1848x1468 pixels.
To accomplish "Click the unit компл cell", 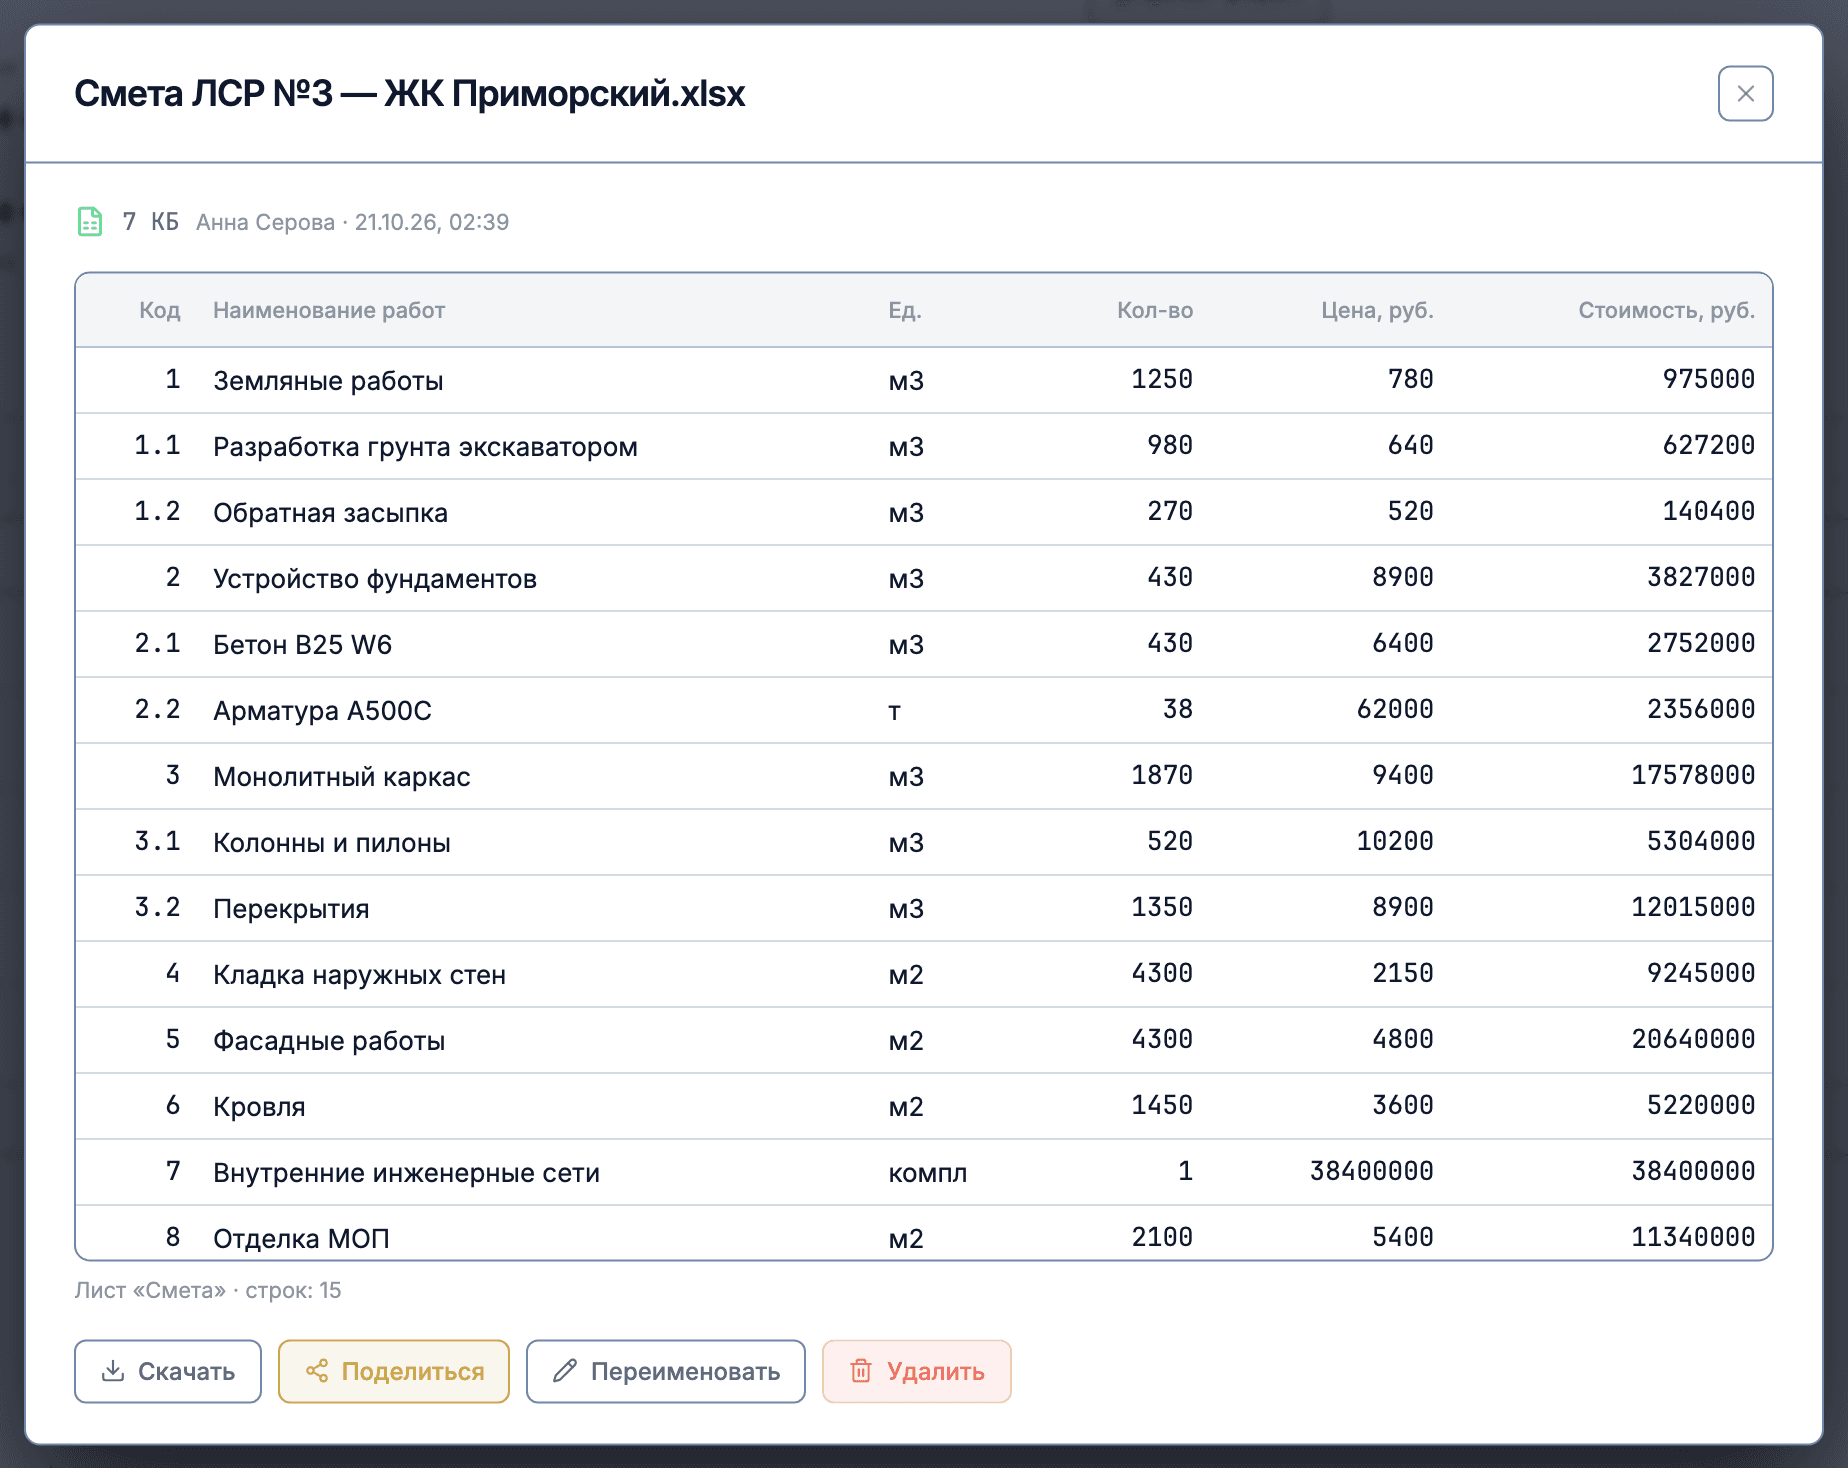I will (928, 1173).
